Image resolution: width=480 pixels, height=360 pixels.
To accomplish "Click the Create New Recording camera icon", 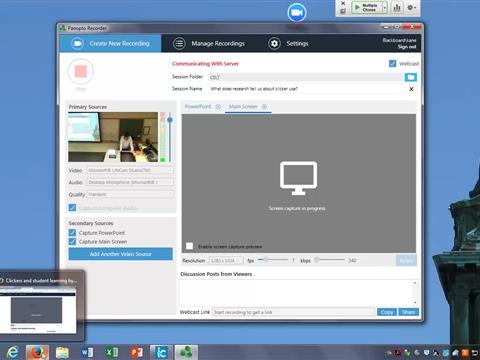I will coord(77,43).
